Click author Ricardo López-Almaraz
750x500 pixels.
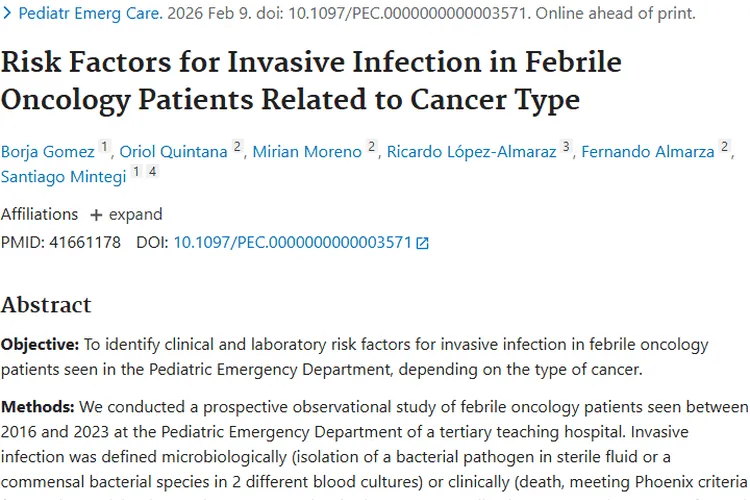coord(472,152)
